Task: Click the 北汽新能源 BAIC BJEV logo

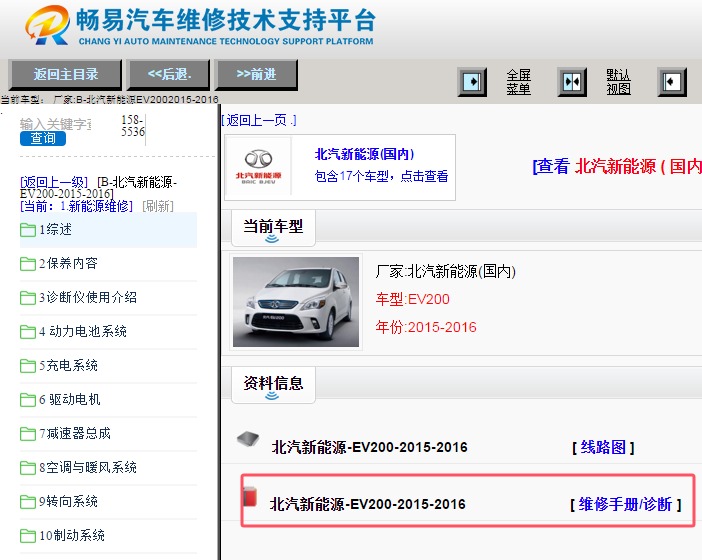Action: tap(259, 167)
